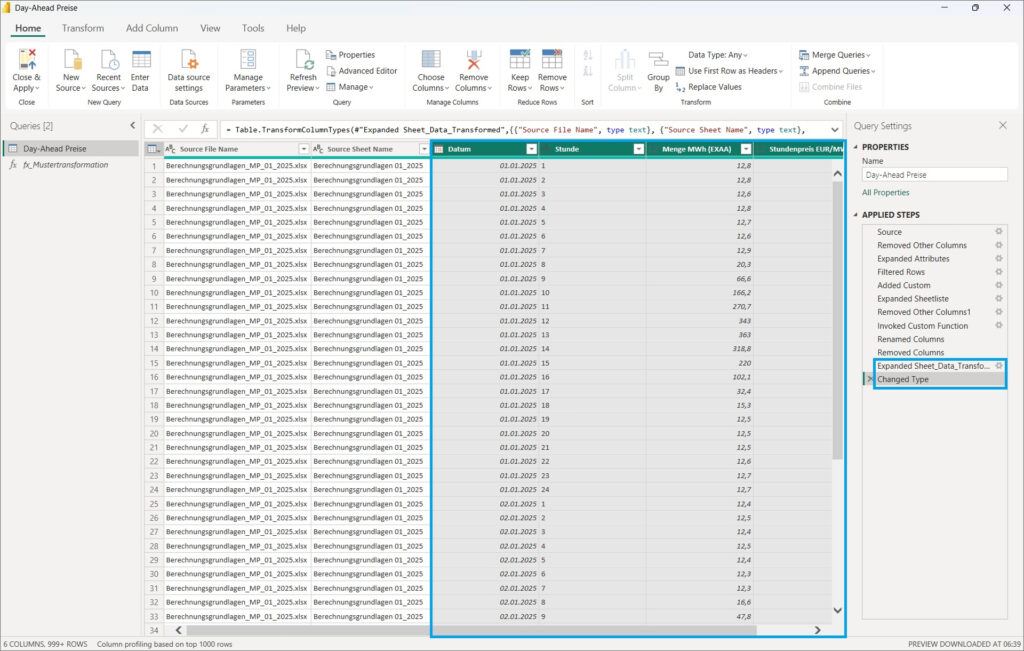Click the query Name input field
Viewport: 1024px width, 651px height.
[935, 174]
